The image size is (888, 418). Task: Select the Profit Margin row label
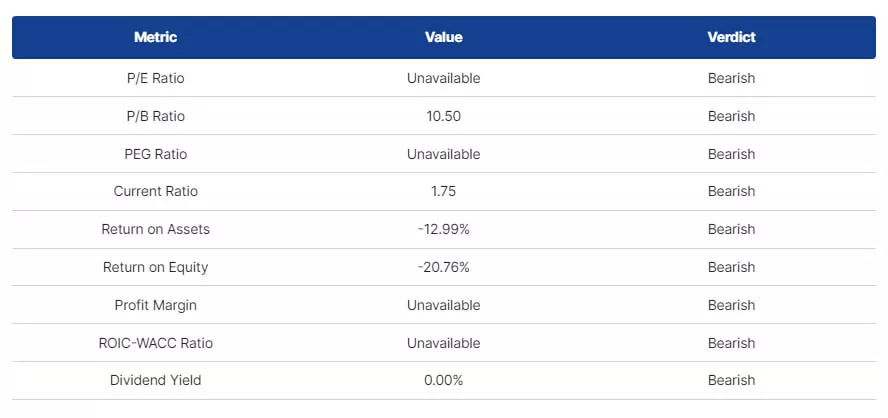click(155, 305)
